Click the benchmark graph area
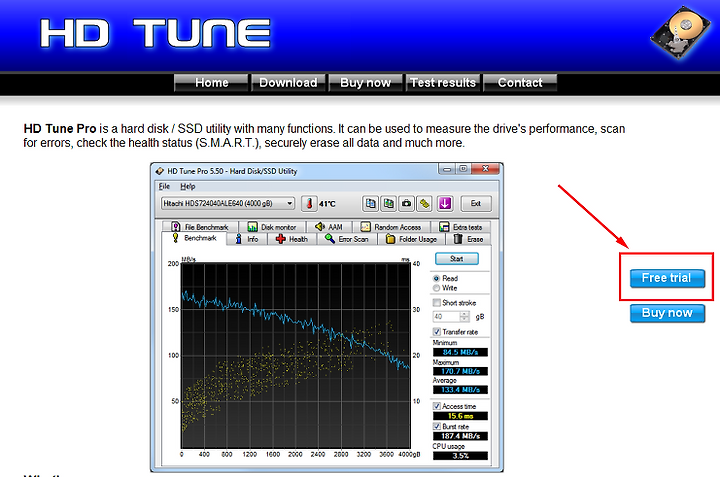720x477 pixels. pos(295,355)
